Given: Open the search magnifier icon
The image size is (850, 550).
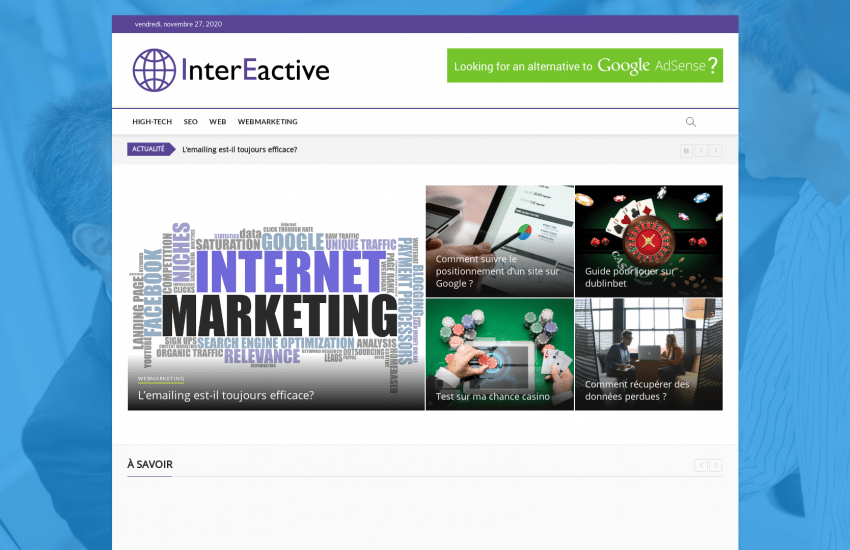Looking at the screenshot, I should coord(691,122).
